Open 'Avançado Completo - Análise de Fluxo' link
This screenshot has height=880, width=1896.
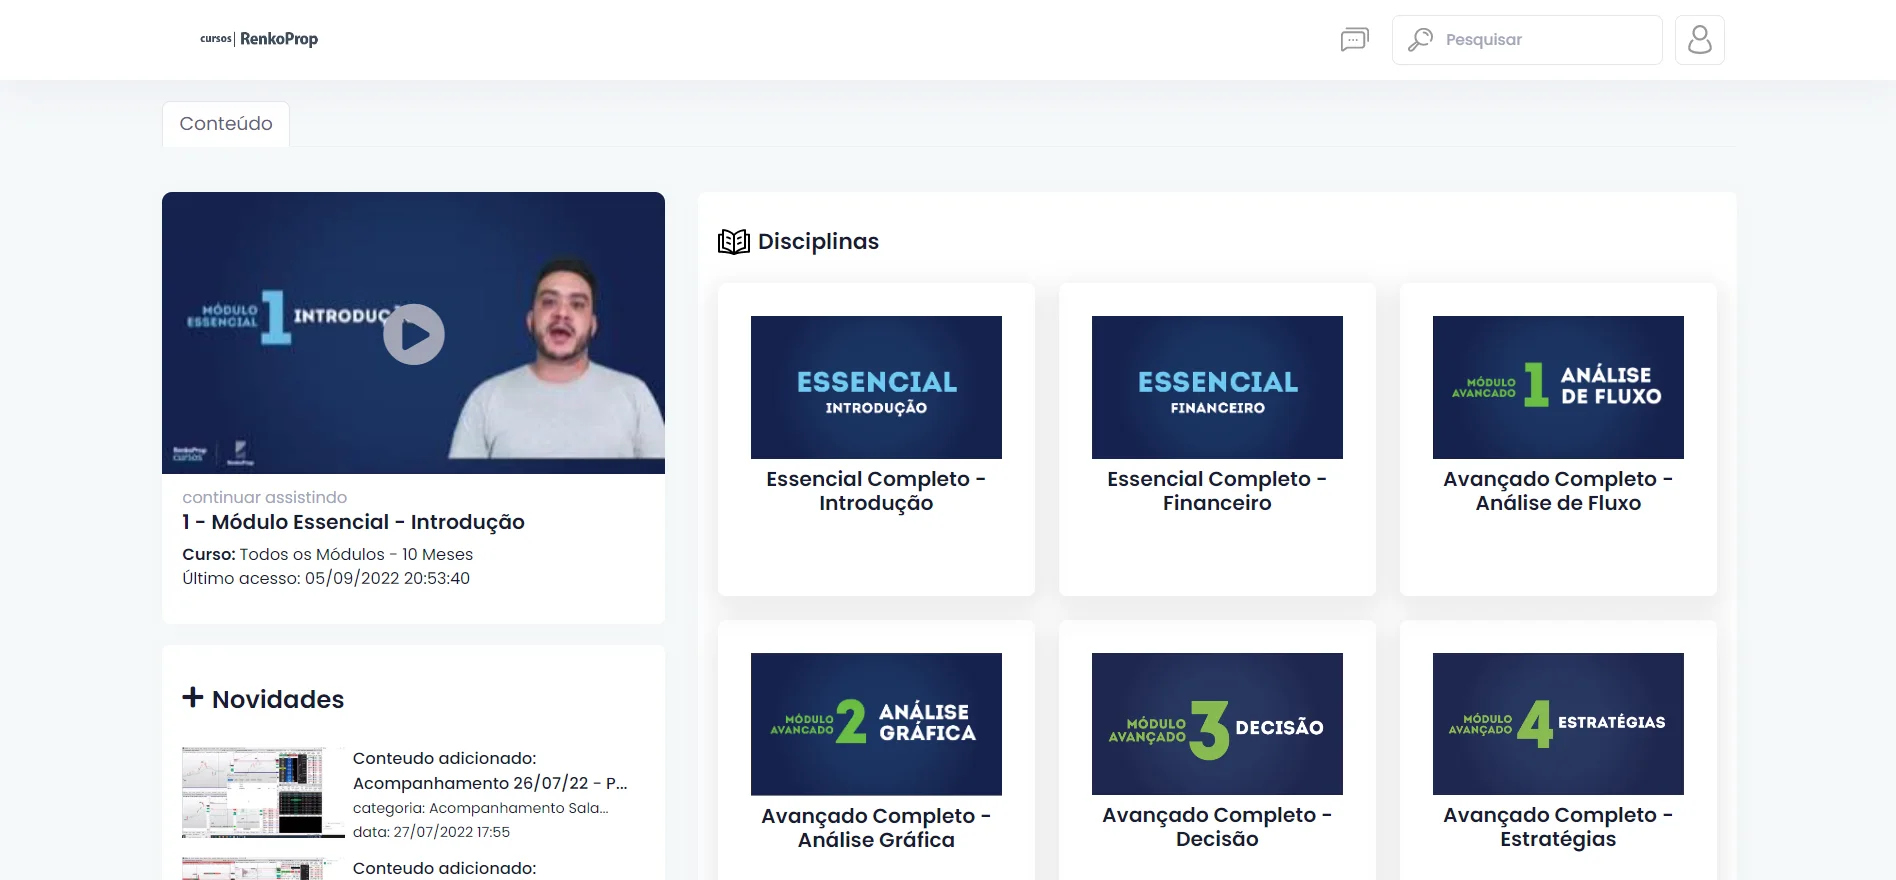(x=1558, y=491)
